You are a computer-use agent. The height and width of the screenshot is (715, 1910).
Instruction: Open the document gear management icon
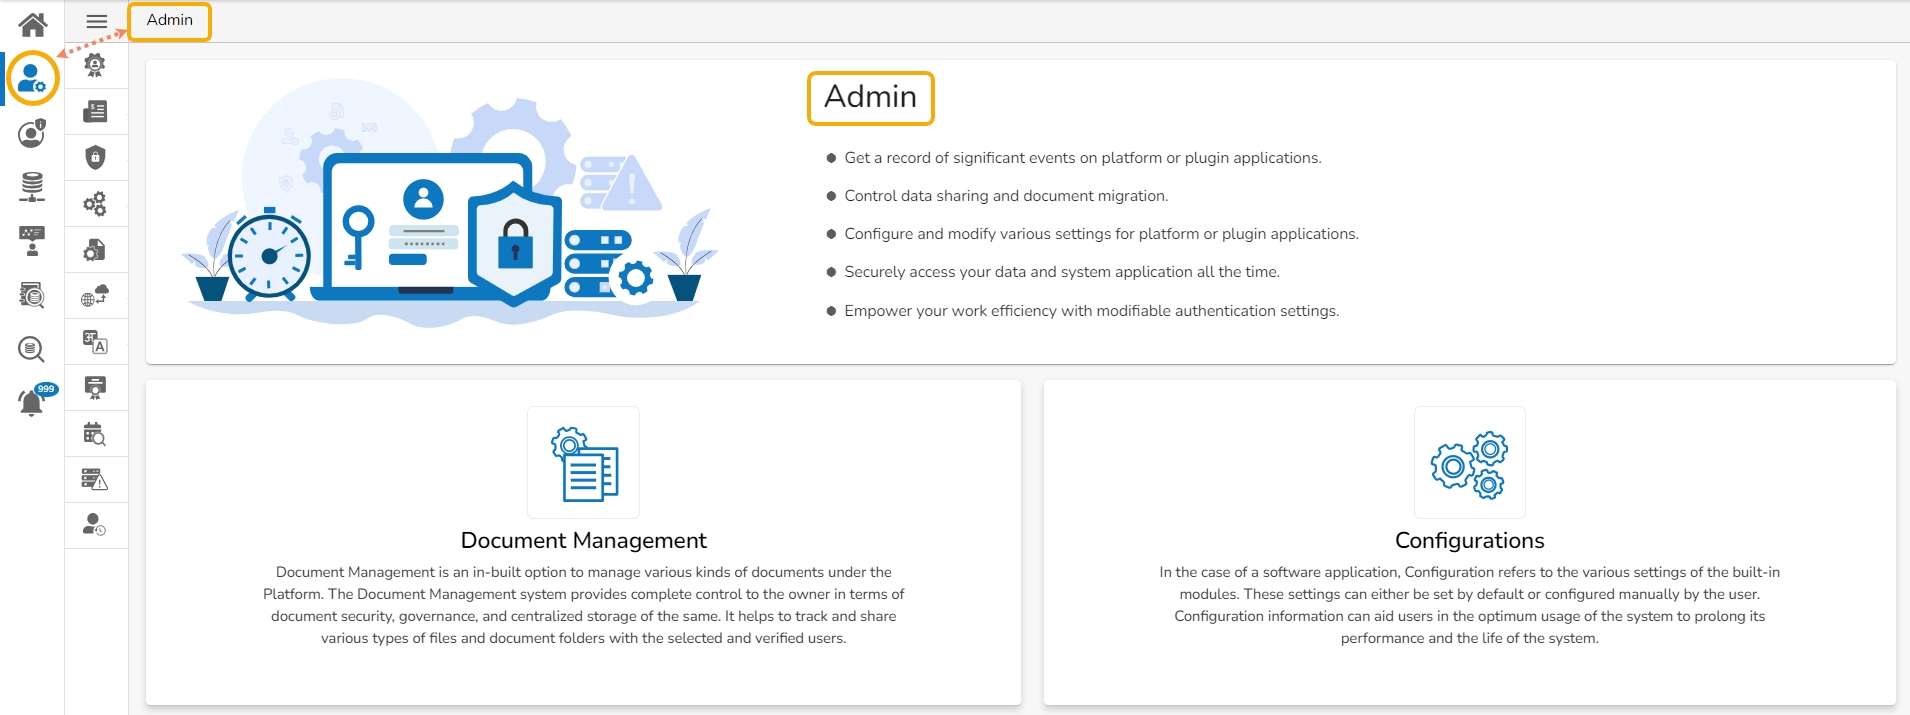[95, 250]
